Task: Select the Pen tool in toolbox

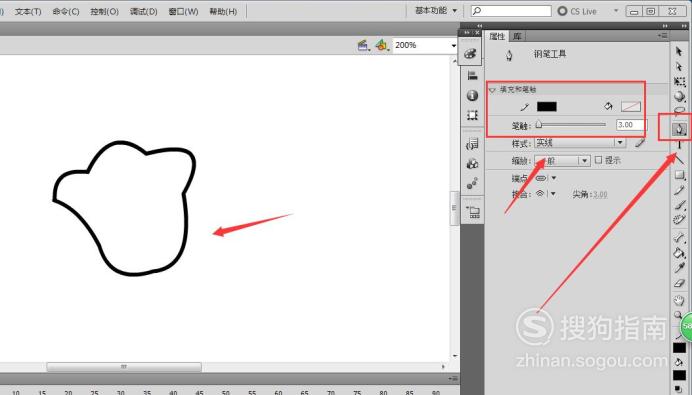Action: click(679, 129)
